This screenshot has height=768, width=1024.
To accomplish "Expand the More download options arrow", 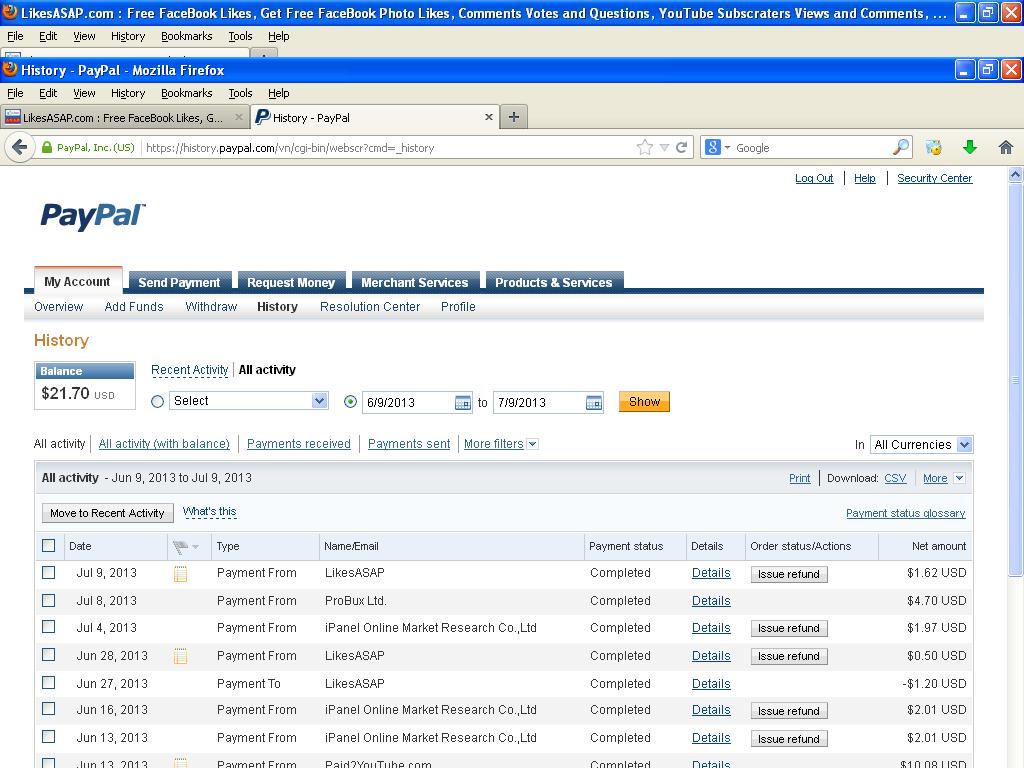I will point(959,478).
